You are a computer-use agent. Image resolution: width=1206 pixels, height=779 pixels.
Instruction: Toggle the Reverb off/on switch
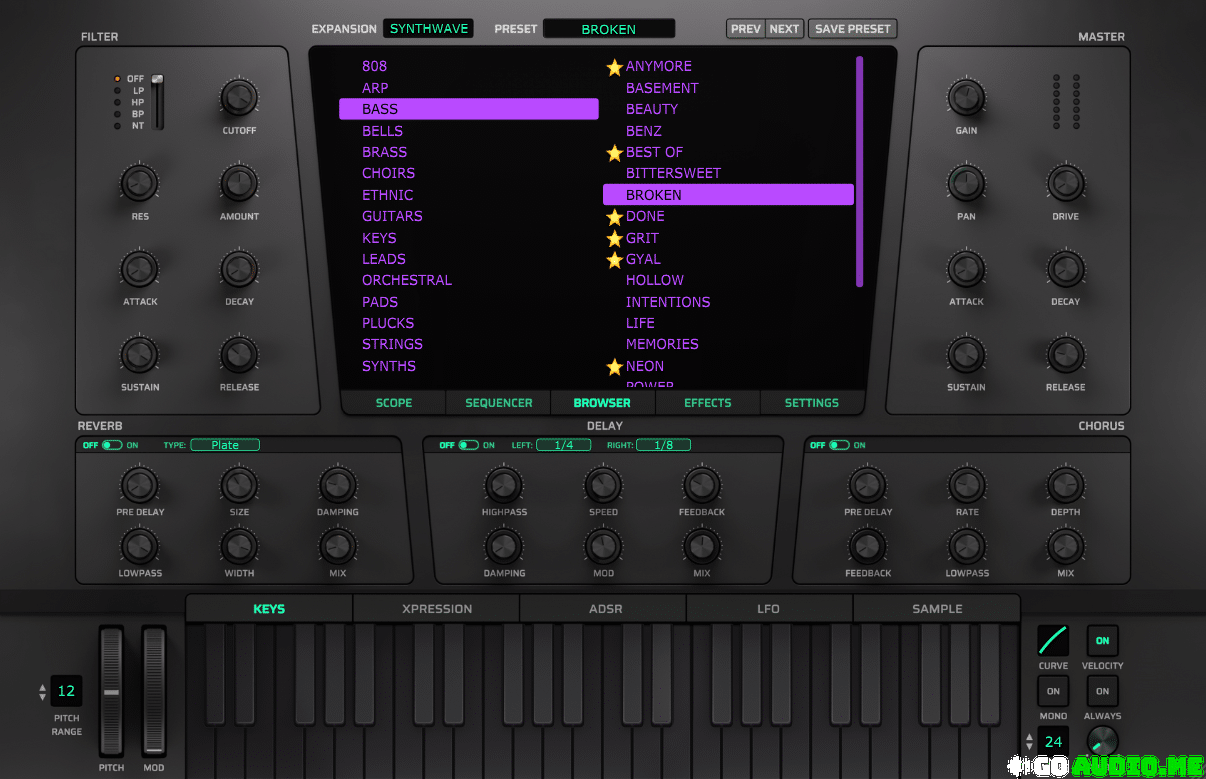(110, 445)
